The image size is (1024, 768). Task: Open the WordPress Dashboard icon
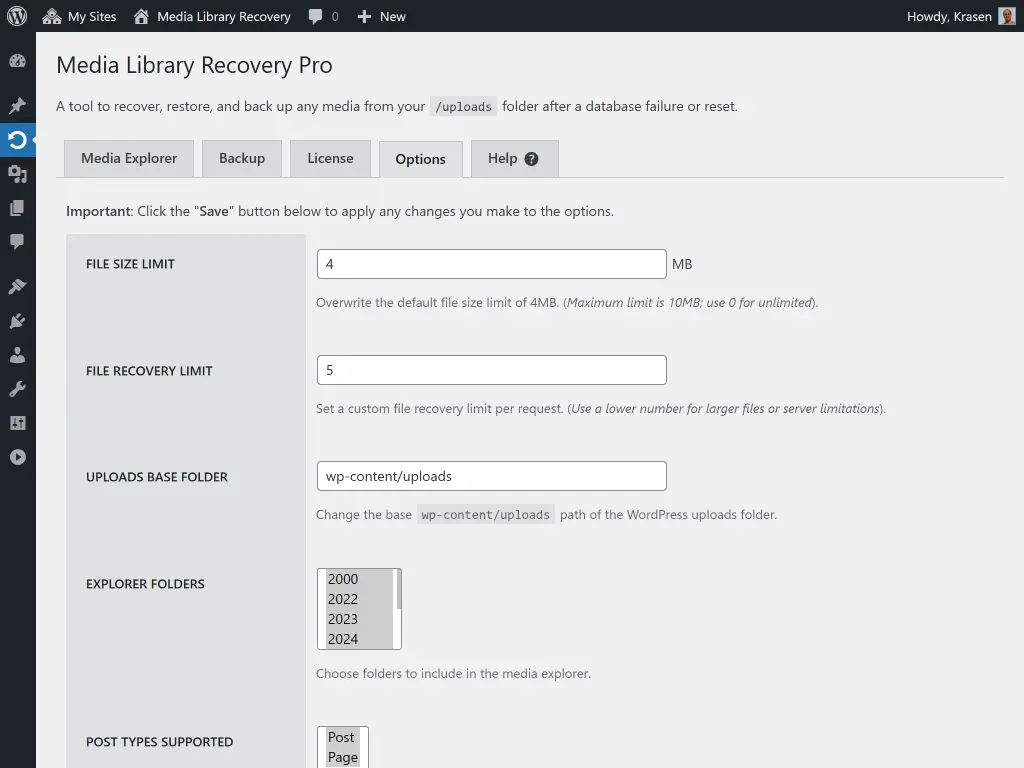(x=17, y=61)
